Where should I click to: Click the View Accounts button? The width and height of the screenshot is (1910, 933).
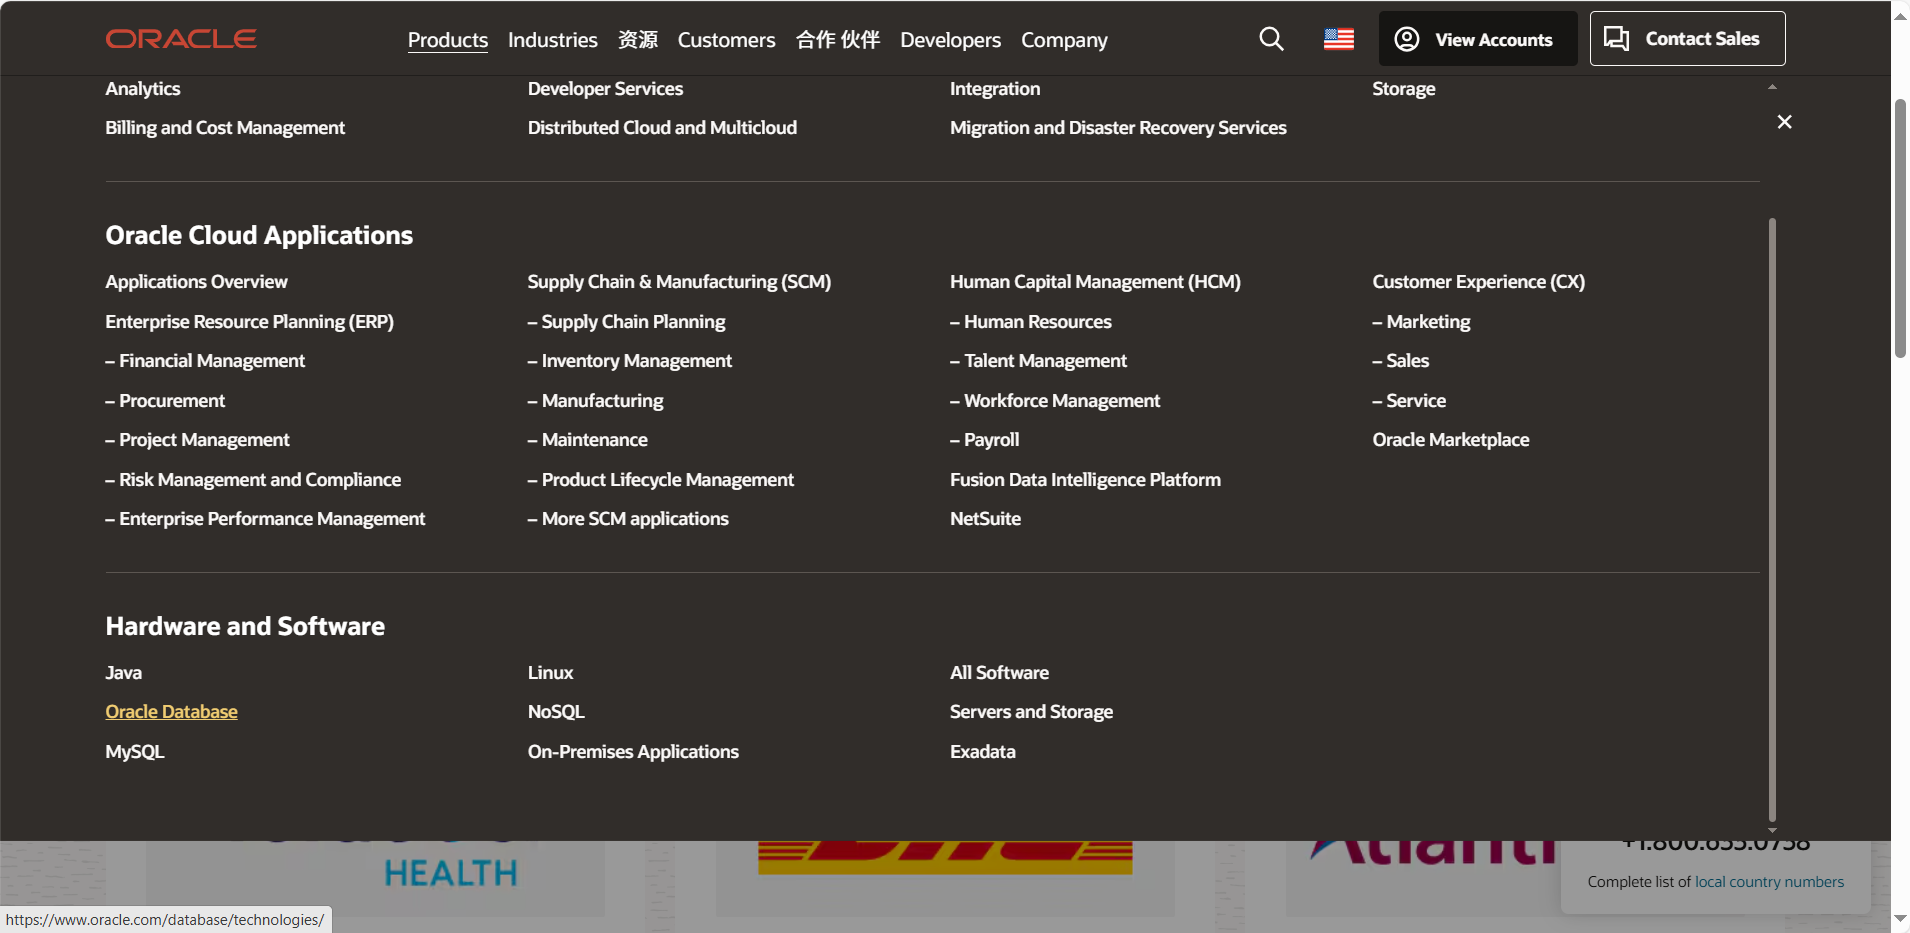[1478, 39]
